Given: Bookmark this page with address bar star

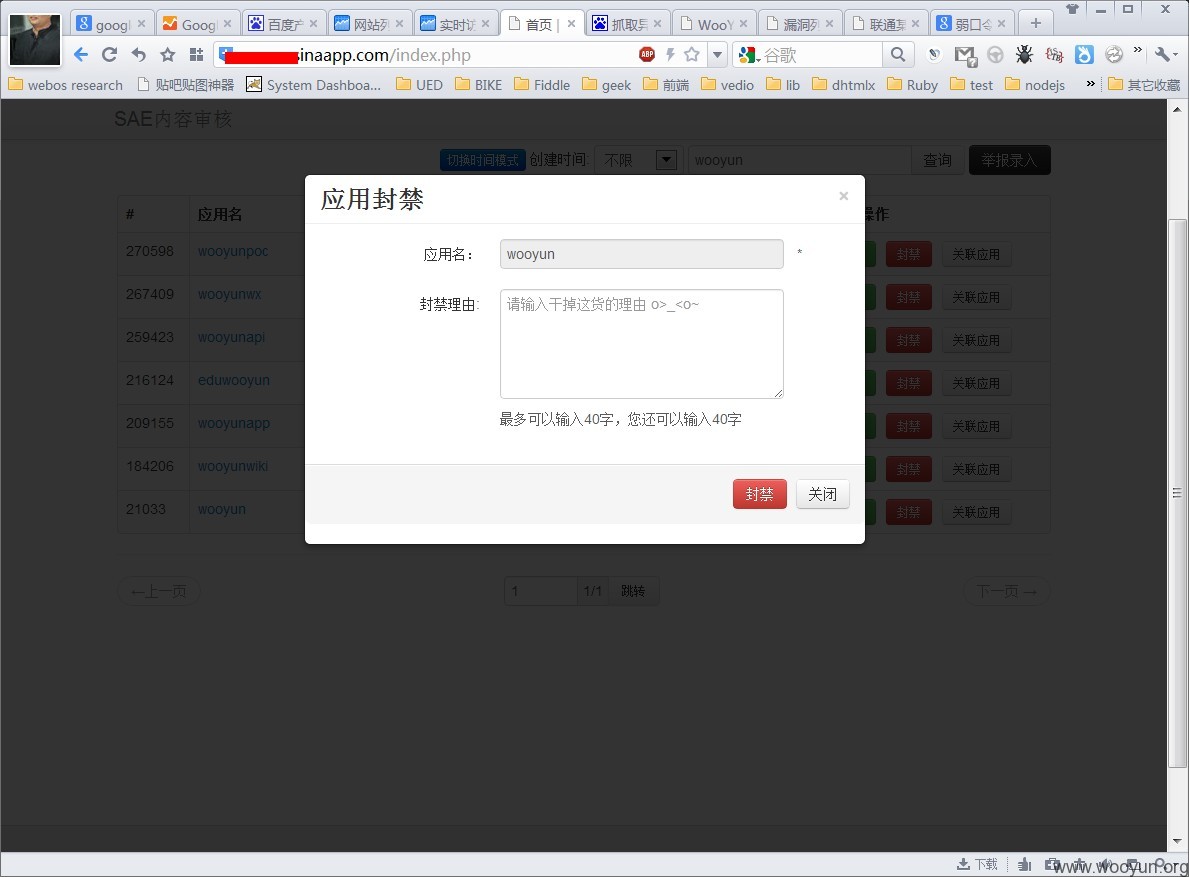Looking at the screenshot, I should pyautogui.click(x=692, y=54).
